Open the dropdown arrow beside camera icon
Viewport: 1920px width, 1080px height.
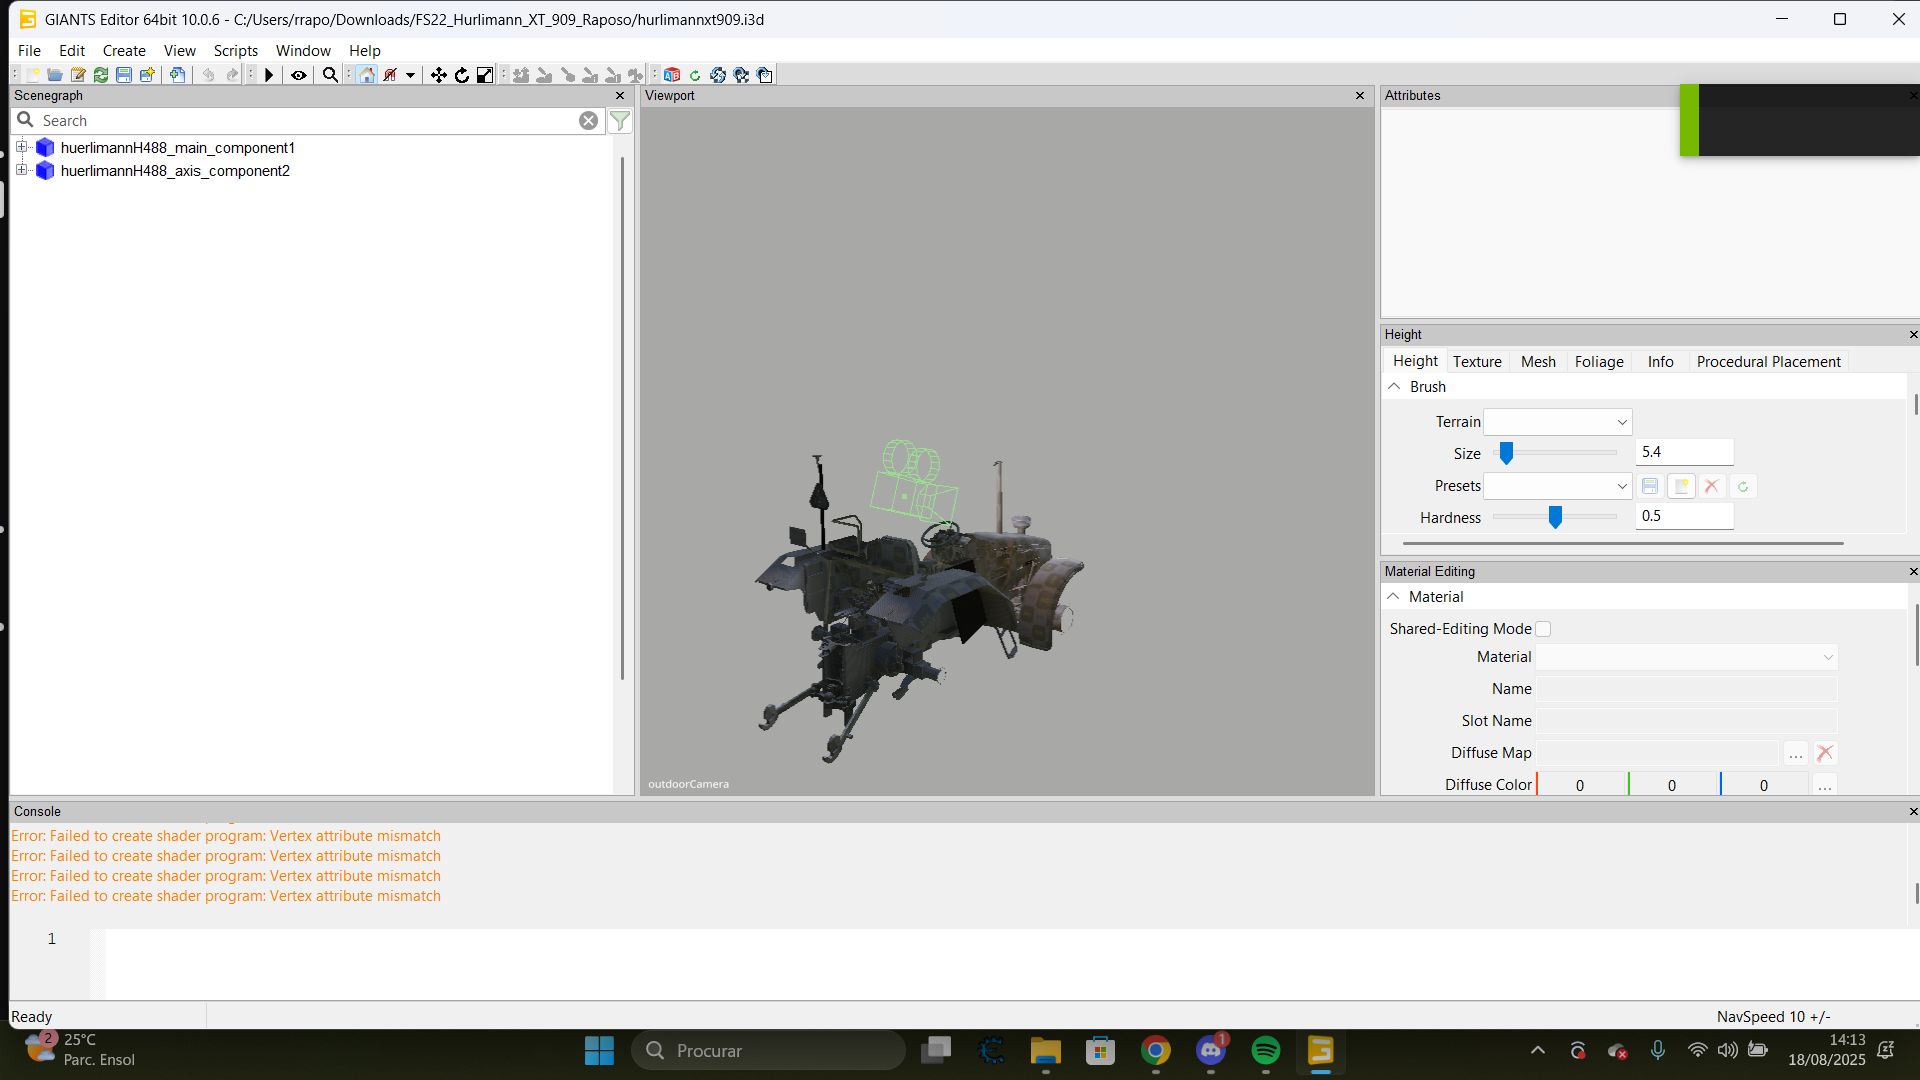coord(410,75)
